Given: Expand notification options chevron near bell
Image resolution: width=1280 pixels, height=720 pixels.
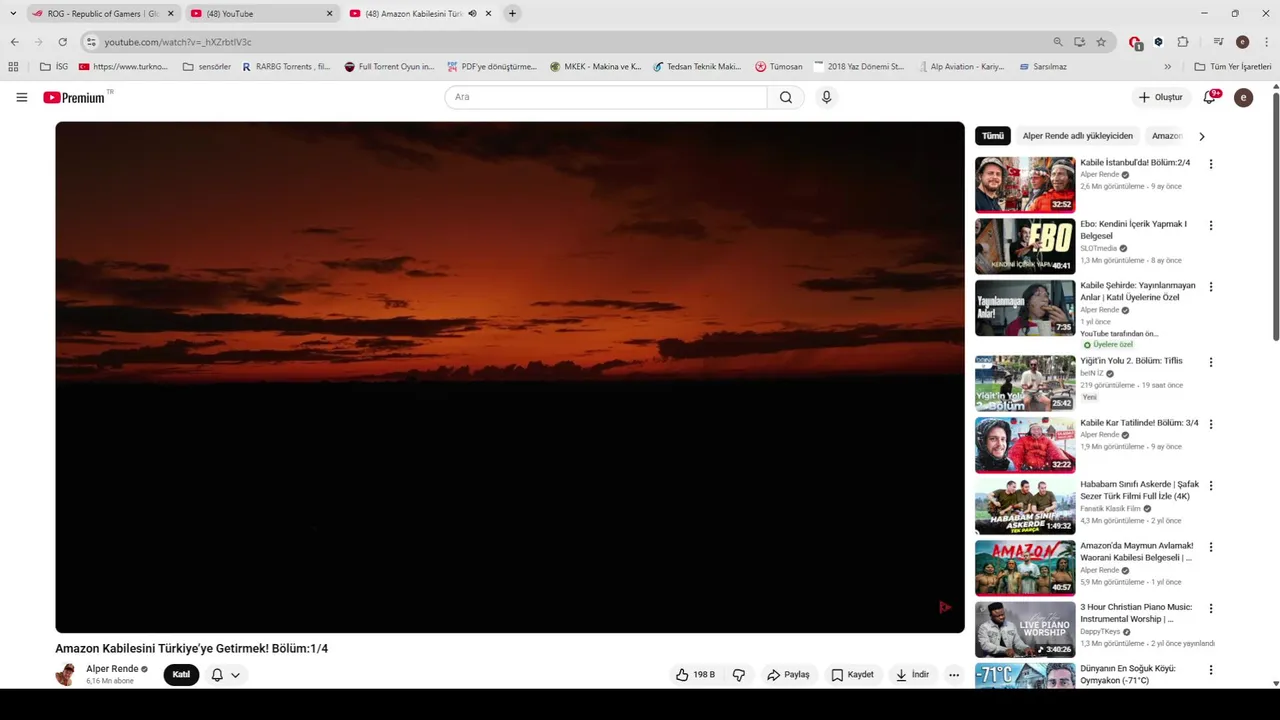Looking at the screenshot, I should point(235,675).
